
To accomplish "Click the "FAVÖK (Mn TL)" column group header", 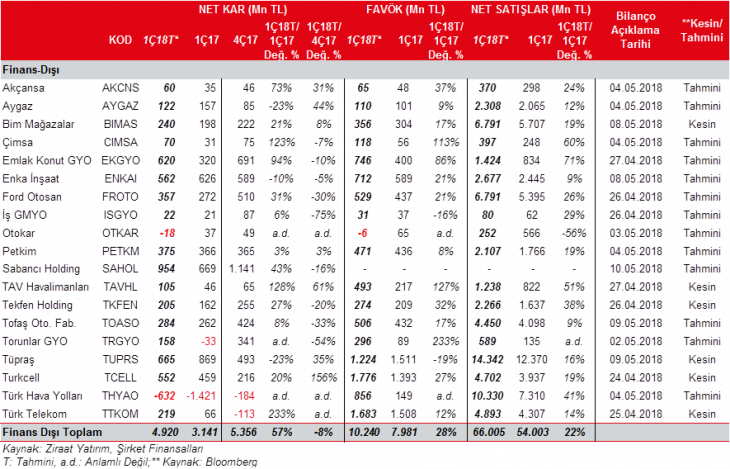I will 405,9.
